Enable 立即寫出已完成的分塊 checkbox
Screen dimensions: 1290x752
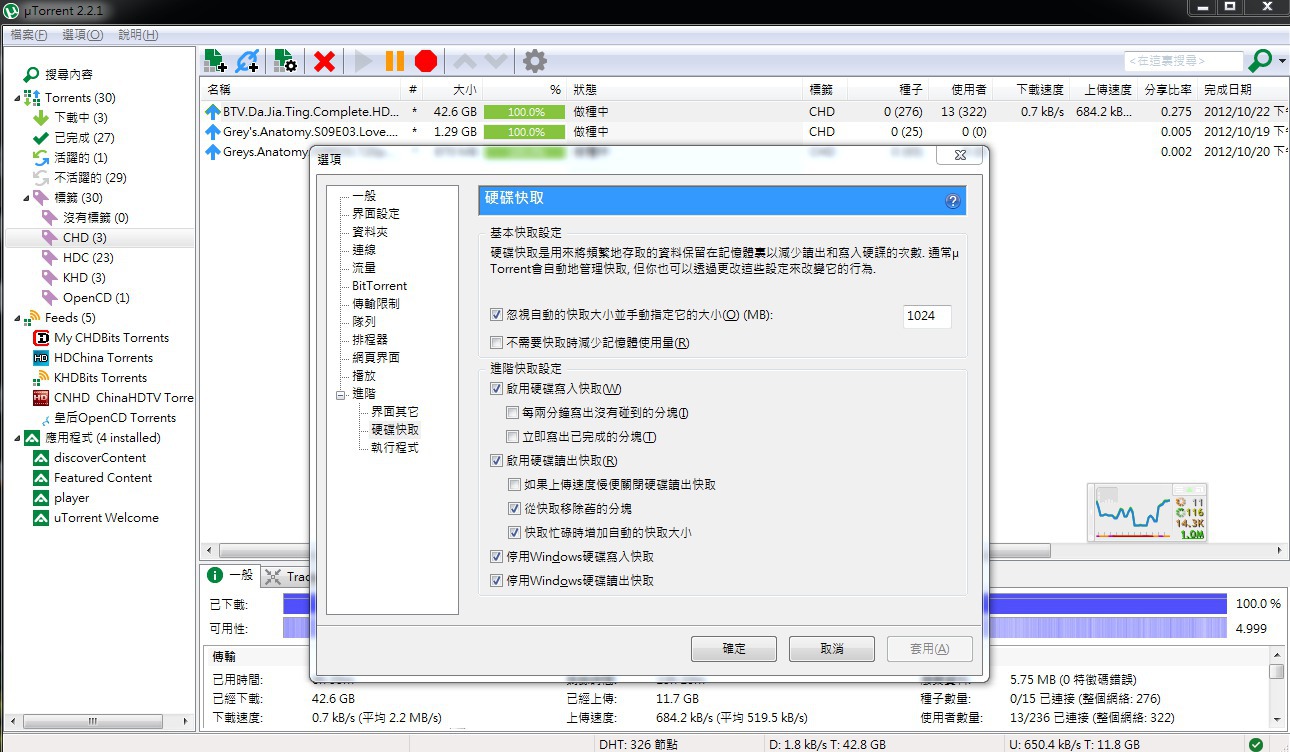point(514,437)
